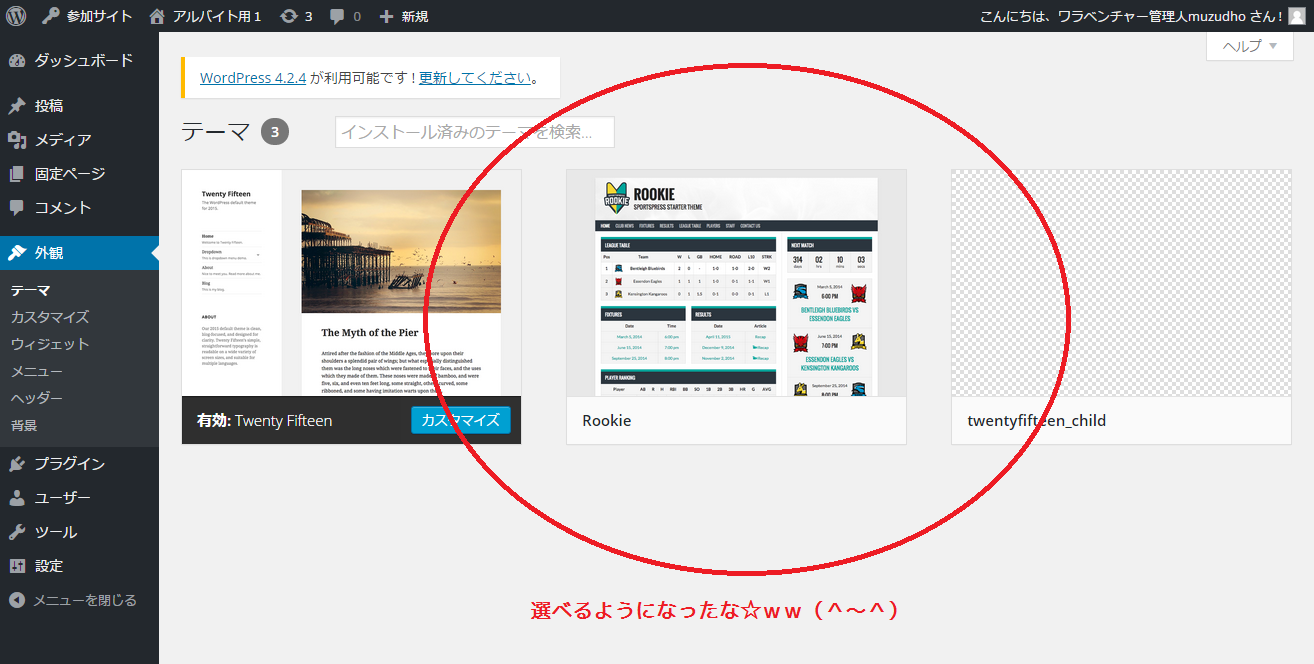Click the paintbrush icon beside 外観

(x=17, y=253)
